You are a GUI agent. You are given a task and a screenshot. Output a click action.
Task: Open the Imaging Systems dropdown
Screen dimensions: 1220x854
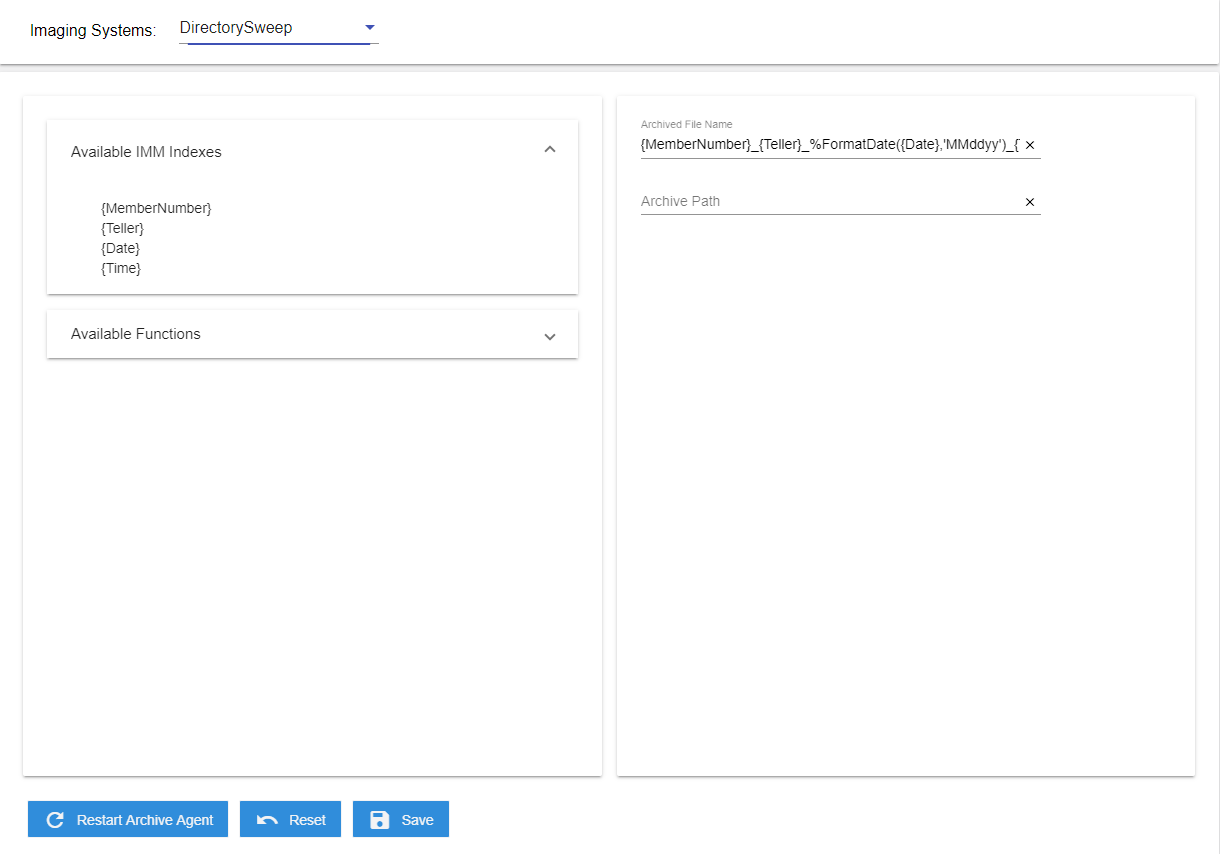click(x=278, y=28)
